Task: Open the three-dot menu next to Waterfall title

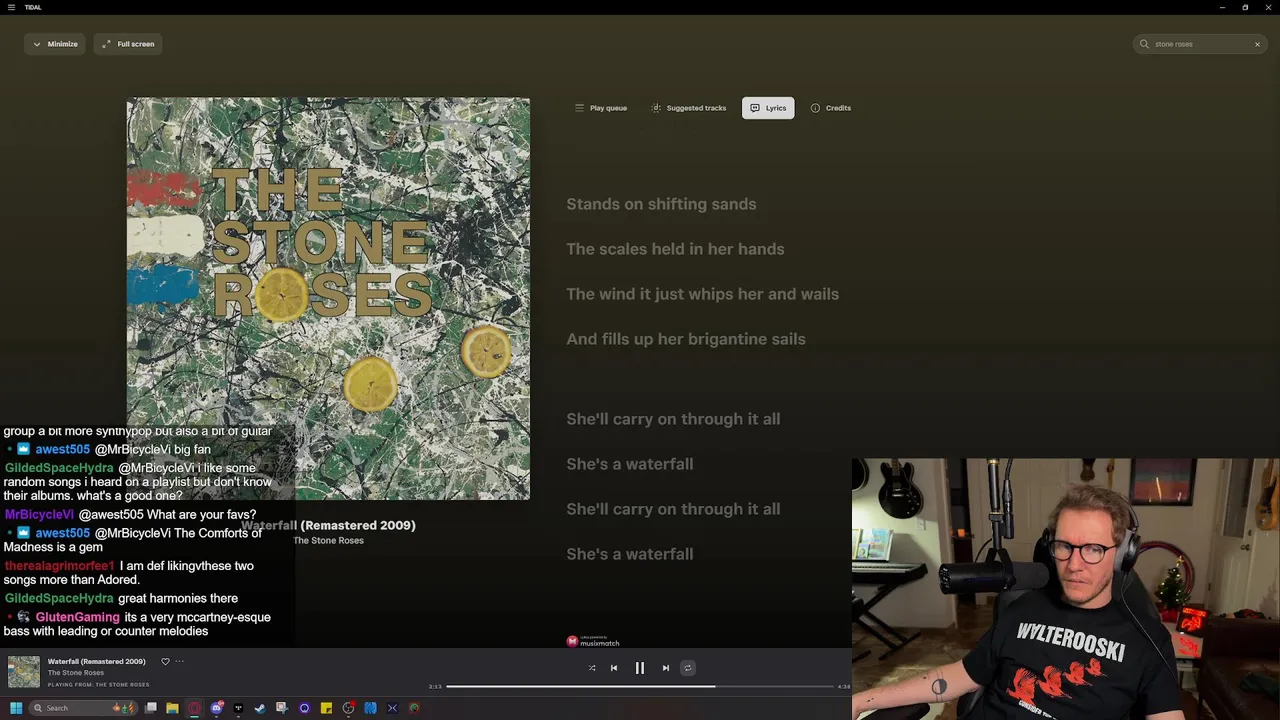Action: pos(180,661)
